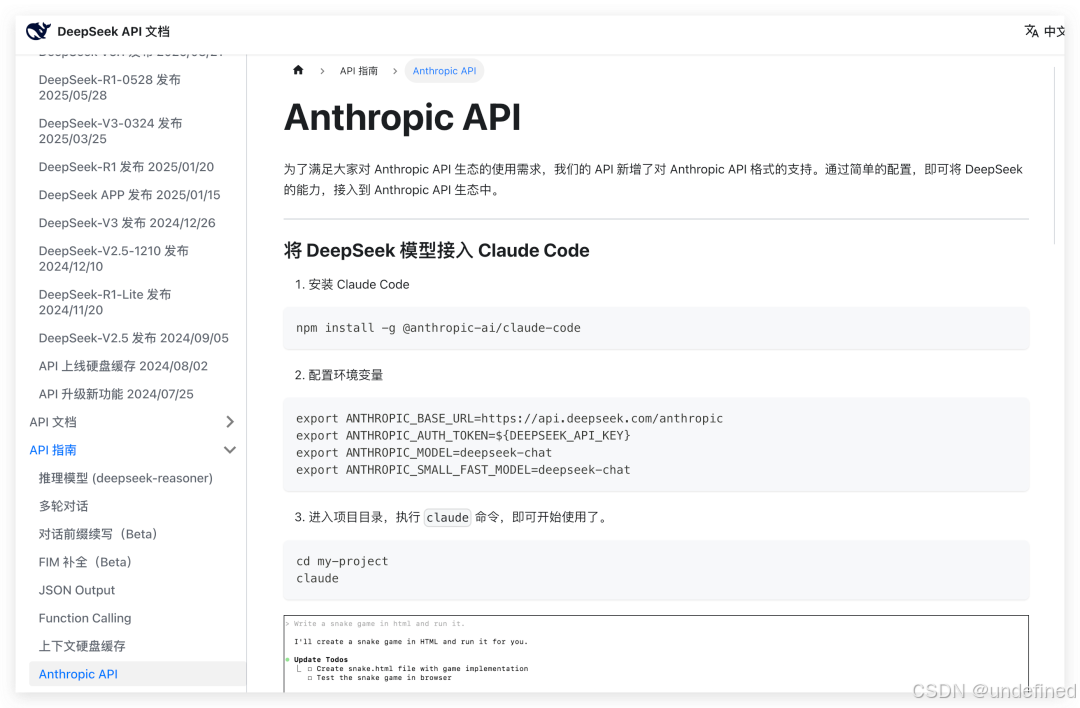Open DeepSeek-V3-0324 发布 2025/03/25 entry

point(110,131)
